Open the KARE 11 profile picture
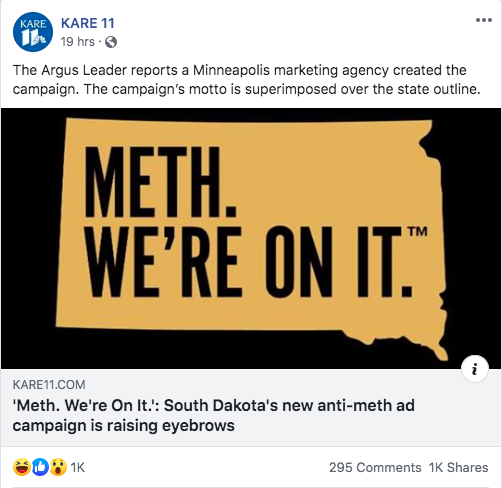This screenshot has height=488, width=502. point(33,32)
